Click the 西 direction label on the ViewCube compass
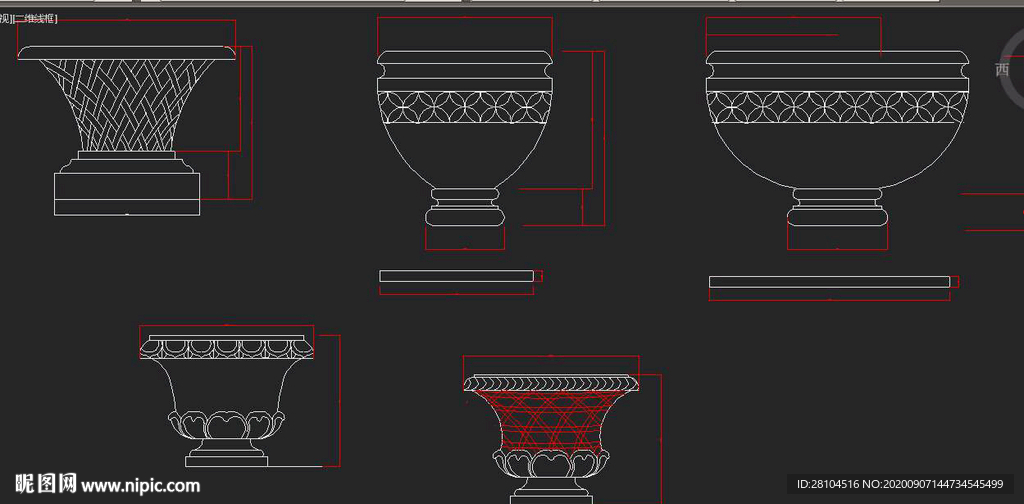This screenshot has width=1024, height=504. coord(1002,69)
